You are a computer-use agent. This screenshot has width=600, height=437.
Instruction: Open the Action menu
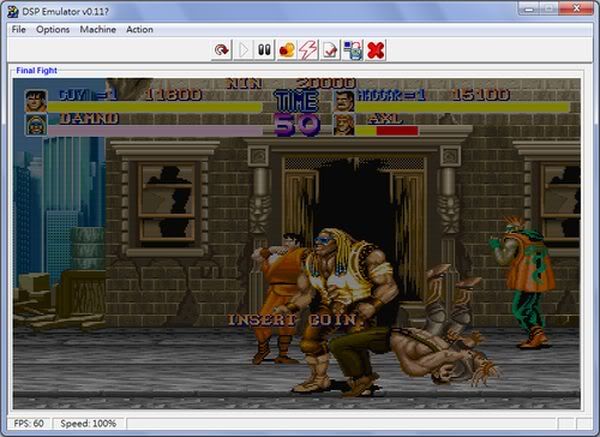point(140,29)
